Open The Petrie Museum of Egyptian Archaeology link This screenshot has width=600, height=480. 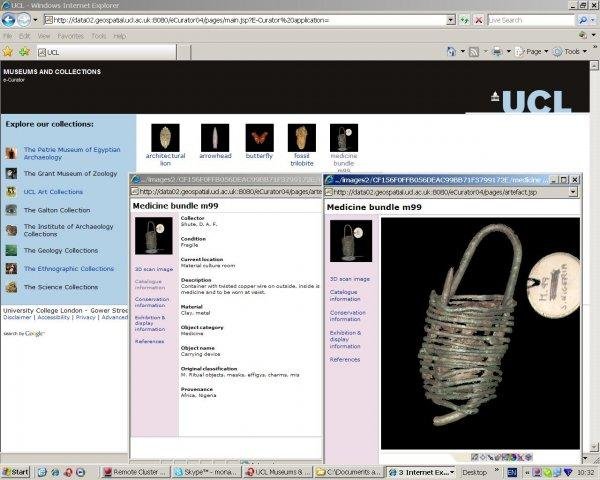point(72,153)
